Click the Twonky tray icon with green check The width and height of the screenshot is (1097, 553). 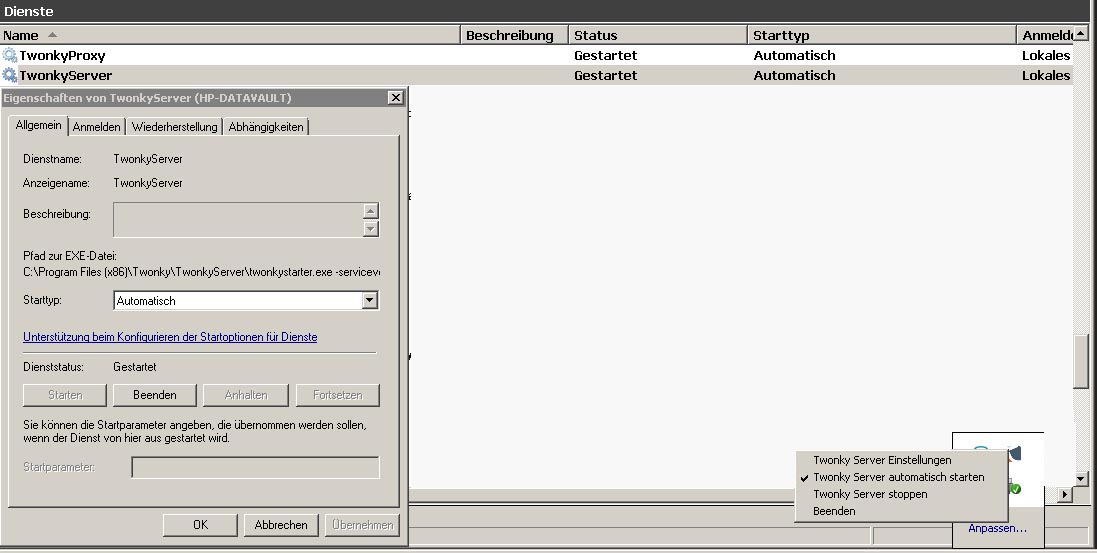pyautogui.click(x=1015, y=488)
